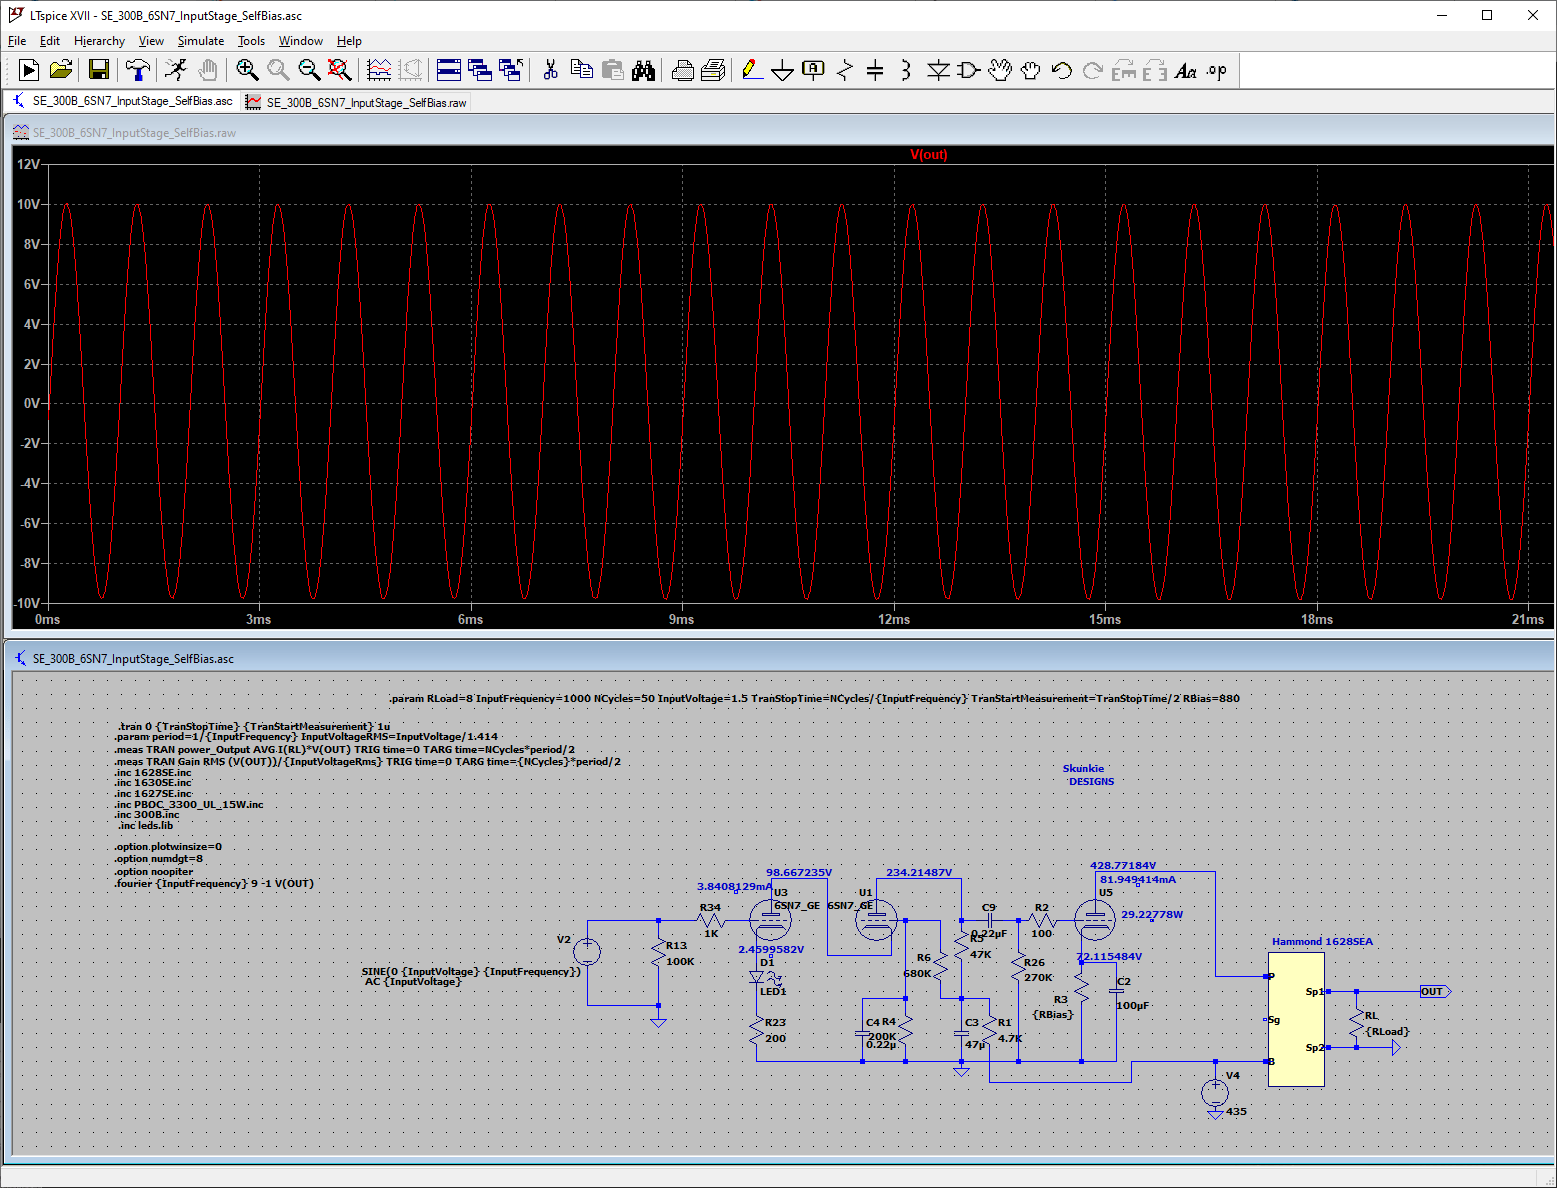Click the Paste clipboard icon
Image resolution: width=1557 pixels, height=1188 pixels.
(612, 70)
